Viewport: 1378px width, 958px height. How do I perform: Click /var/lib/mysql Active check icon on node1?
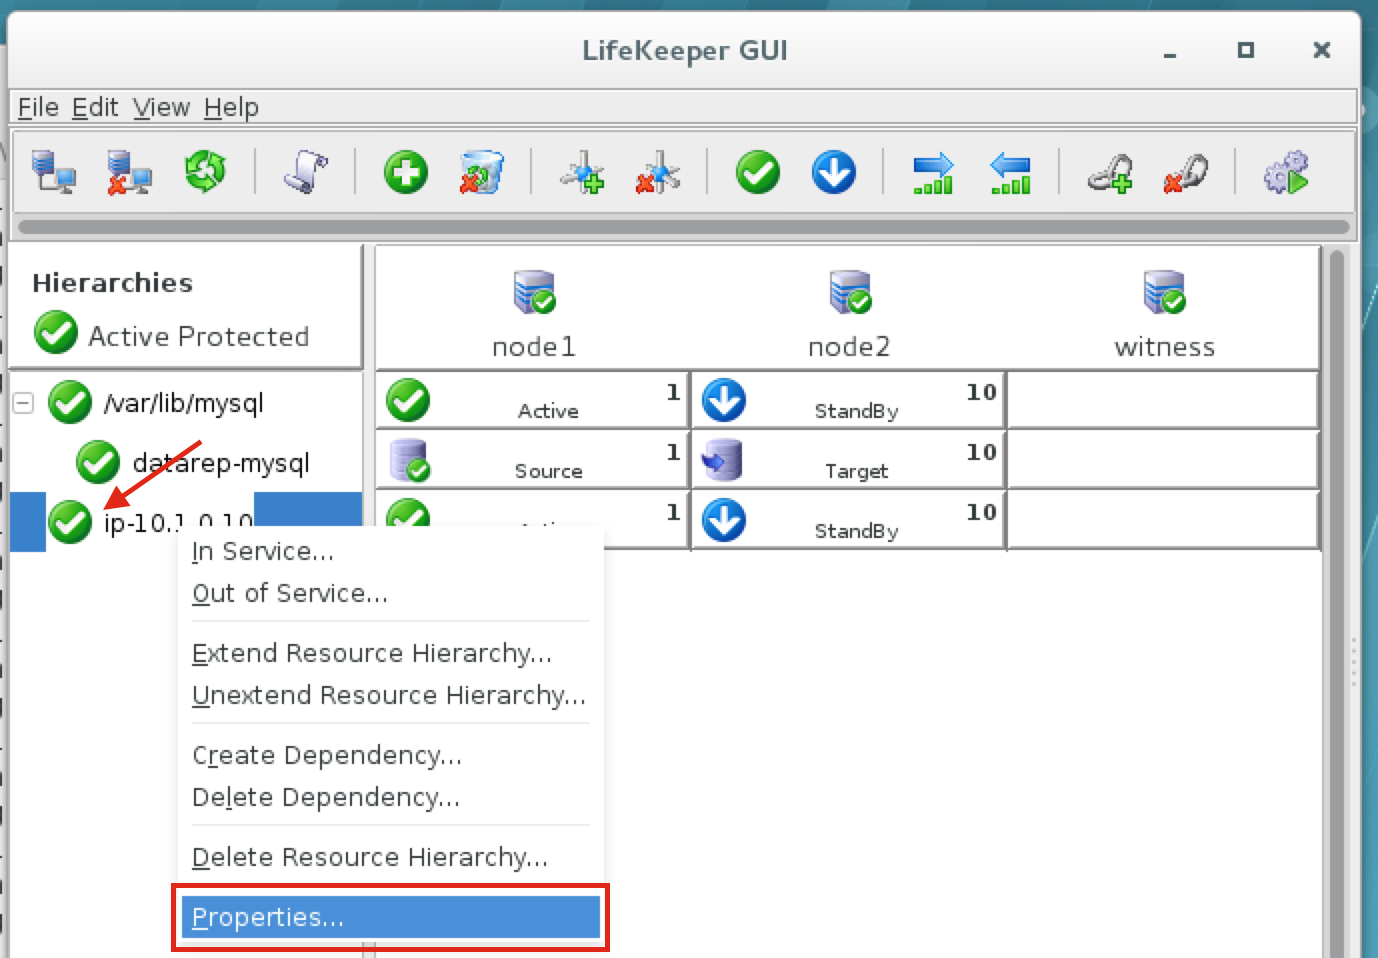click(408, 400)
